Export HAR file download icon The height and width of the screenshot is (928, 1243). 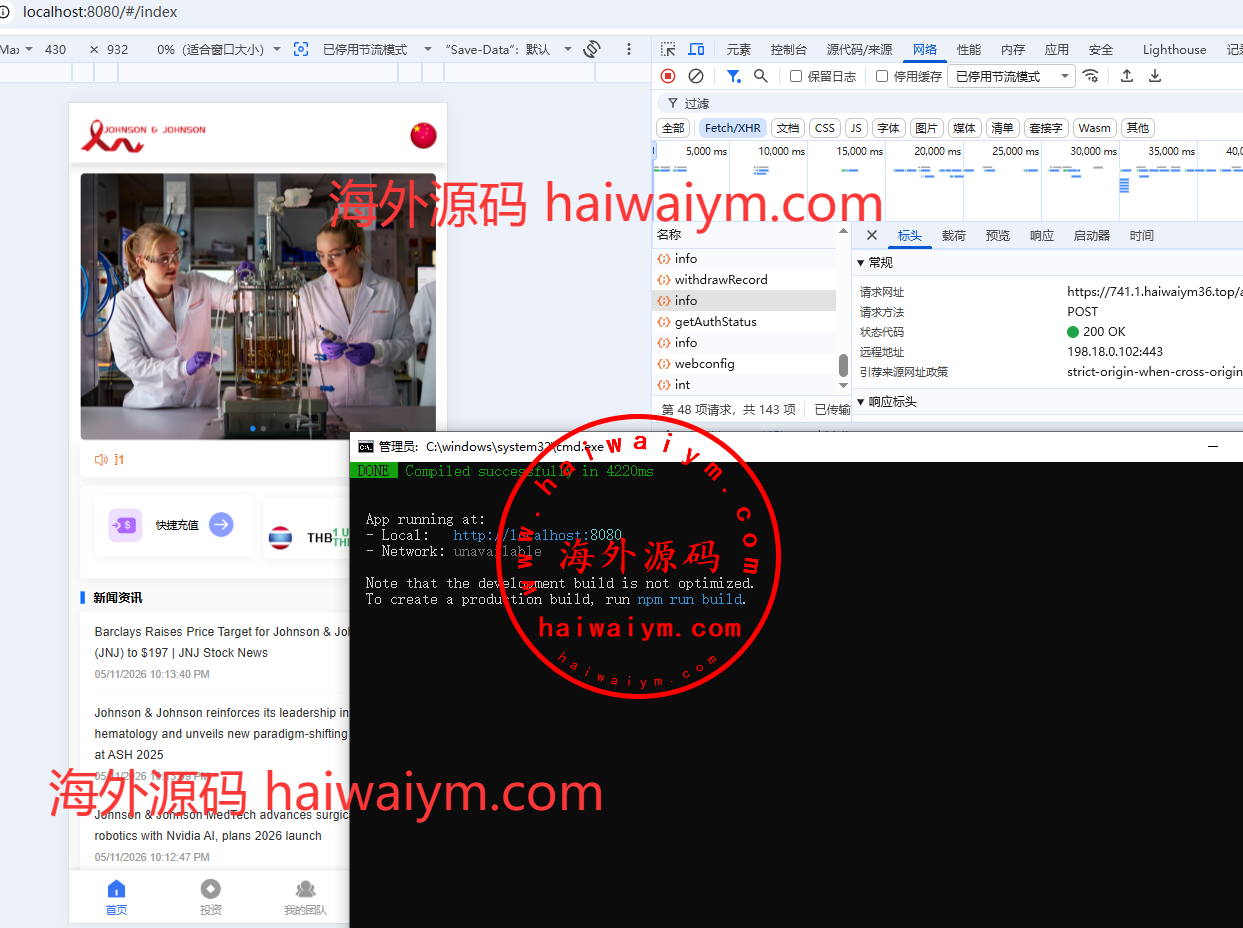1155,76
